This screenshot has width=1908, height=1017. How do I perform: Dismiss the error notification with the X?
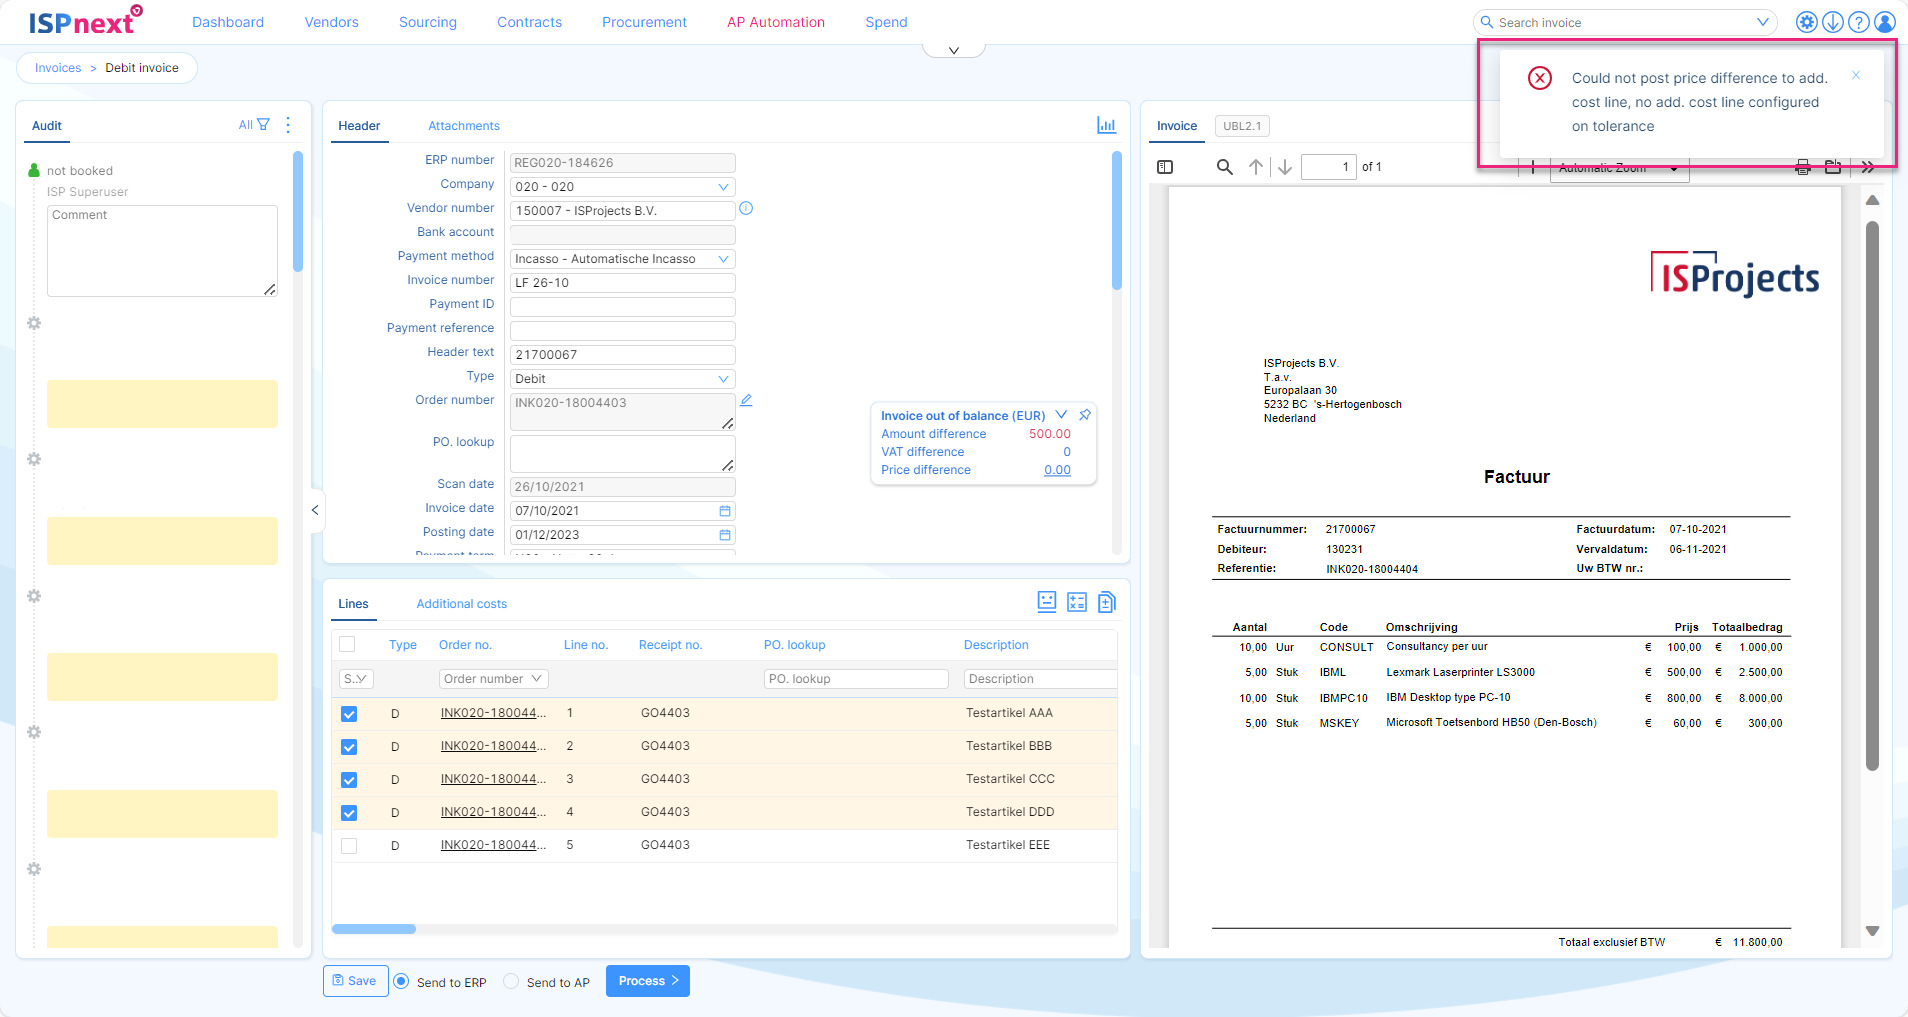[1856, 75]
